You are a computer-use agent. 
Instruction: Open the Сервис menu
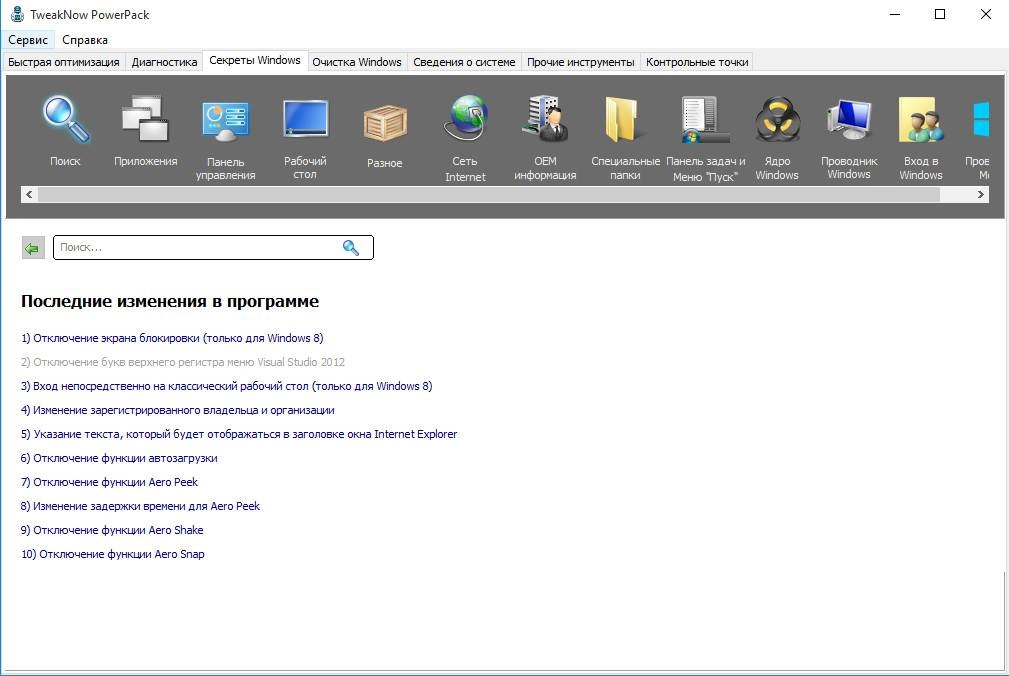pyautogui.click(x=28, y=40)
